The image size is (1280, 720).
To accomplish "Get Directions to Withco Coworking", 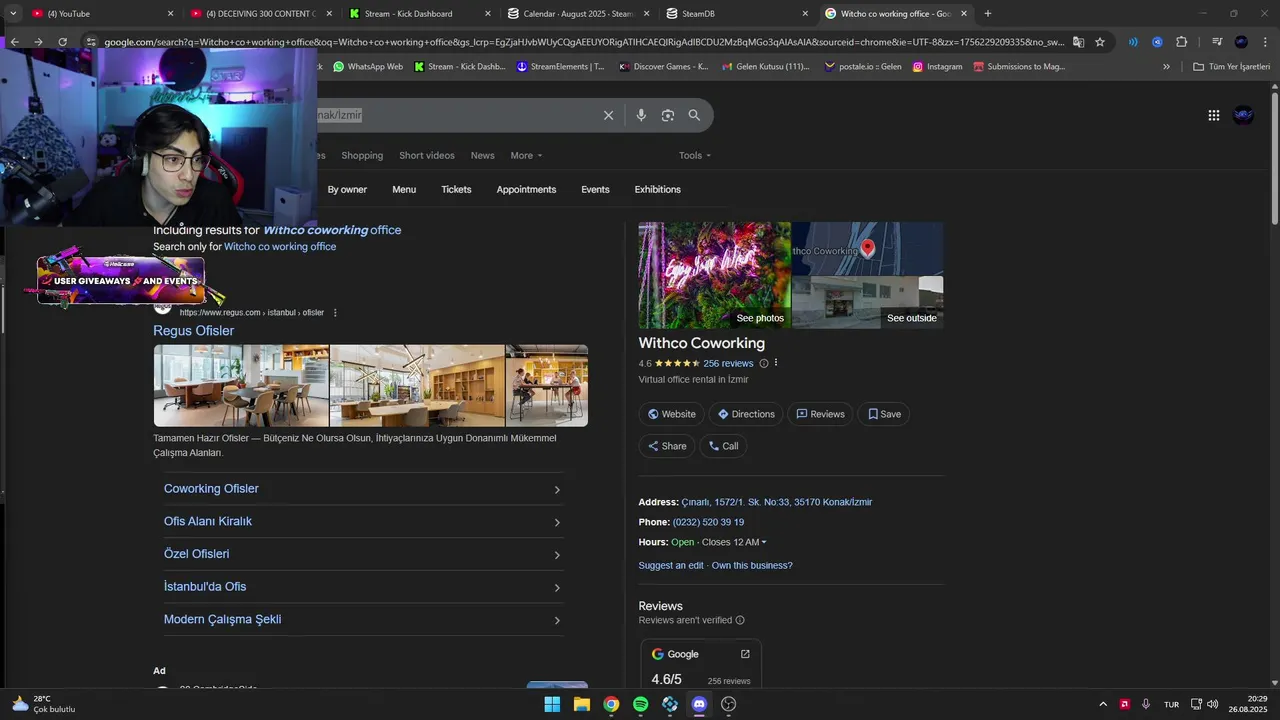I will tap(746, 414).
